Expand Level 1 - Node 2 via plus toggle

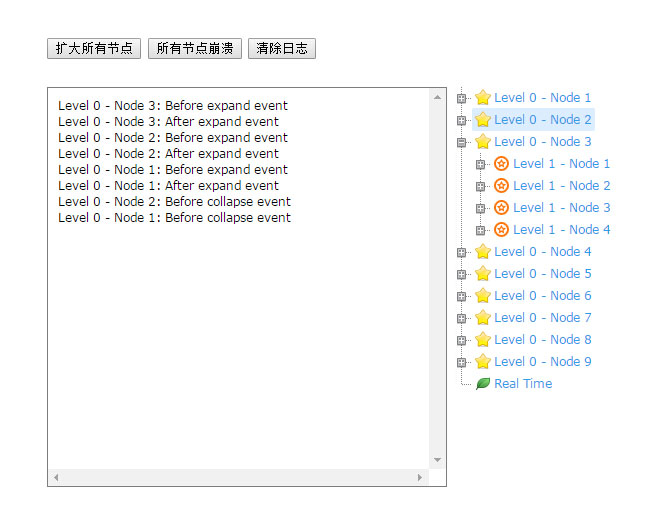tap(481, 186)
